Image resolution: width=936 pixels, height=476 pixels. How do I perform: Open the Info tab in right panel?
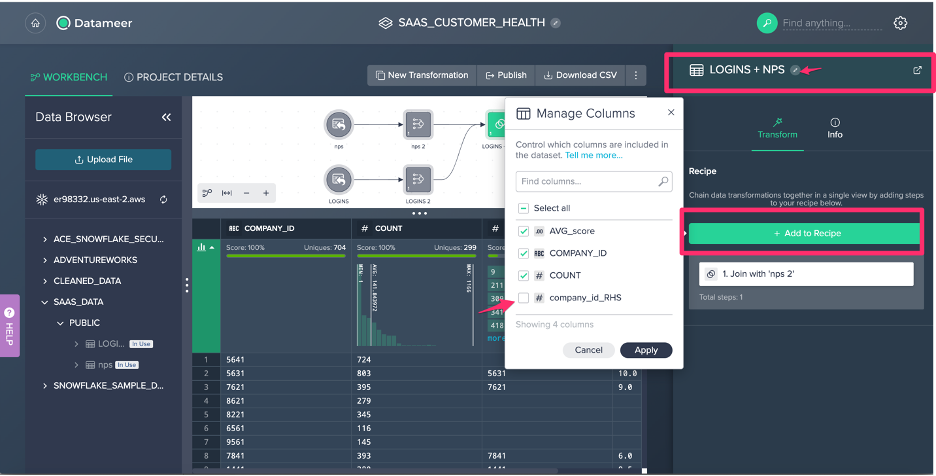click(x=834, y=127)
